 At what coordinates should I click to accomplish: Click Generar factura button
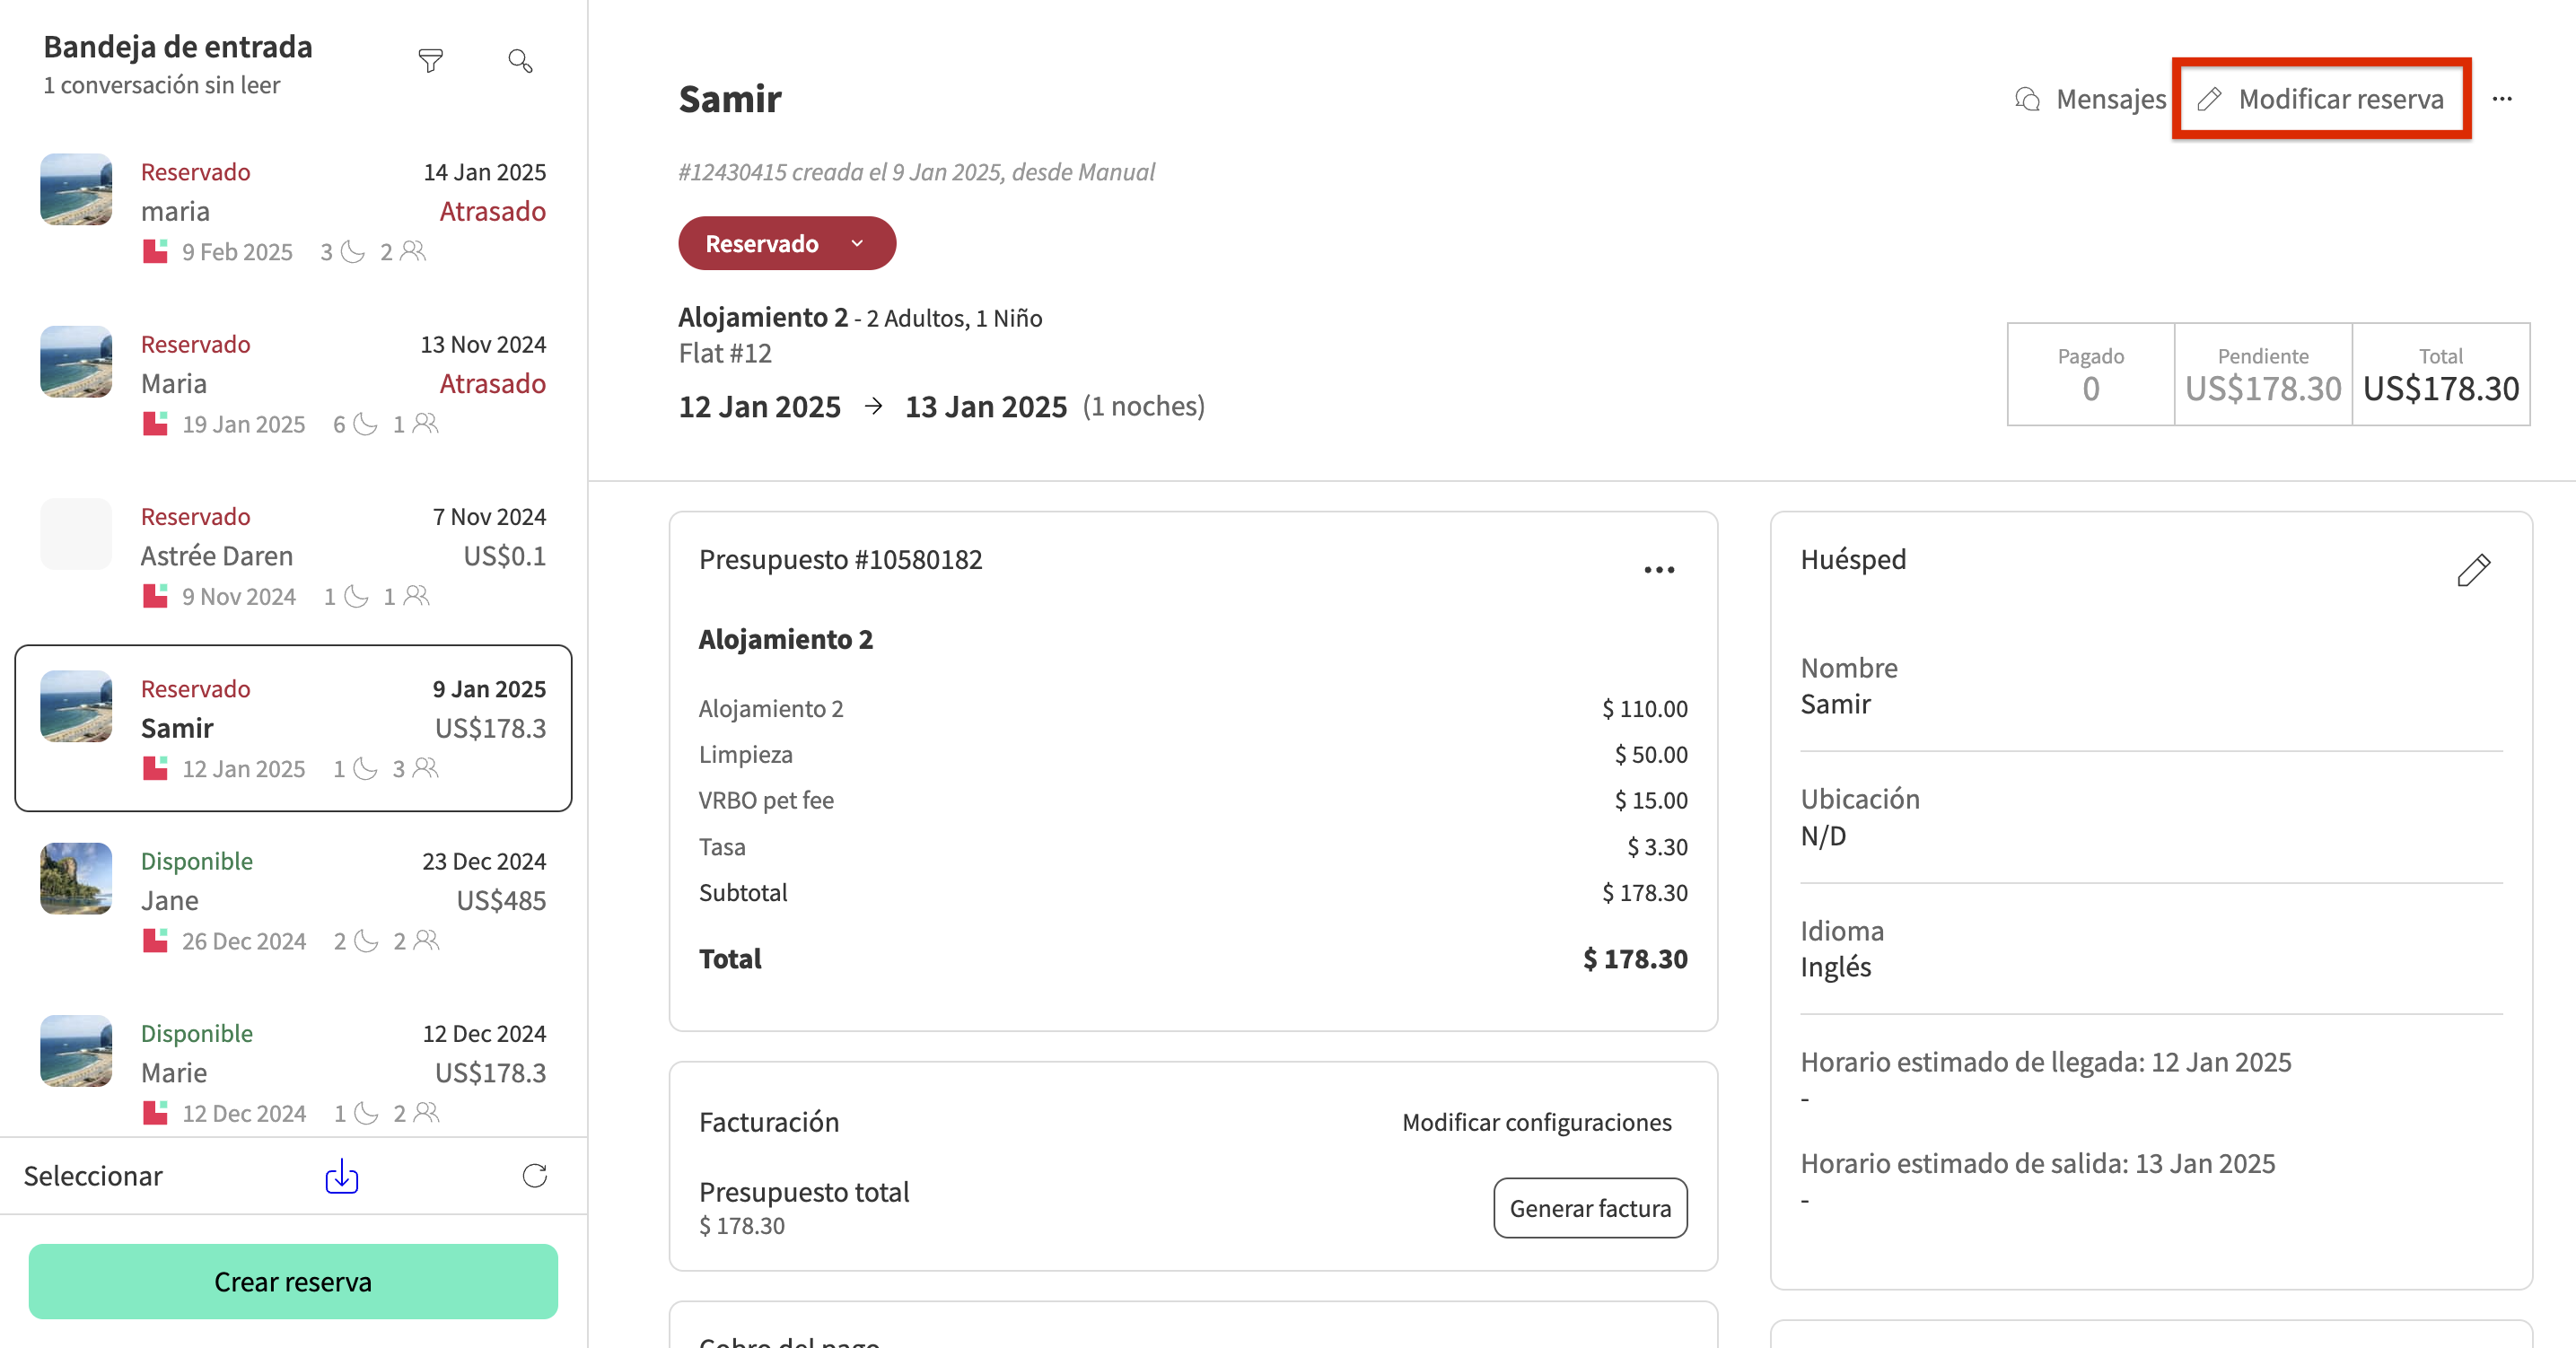pyautogui.click(x=1590, y=1208)
